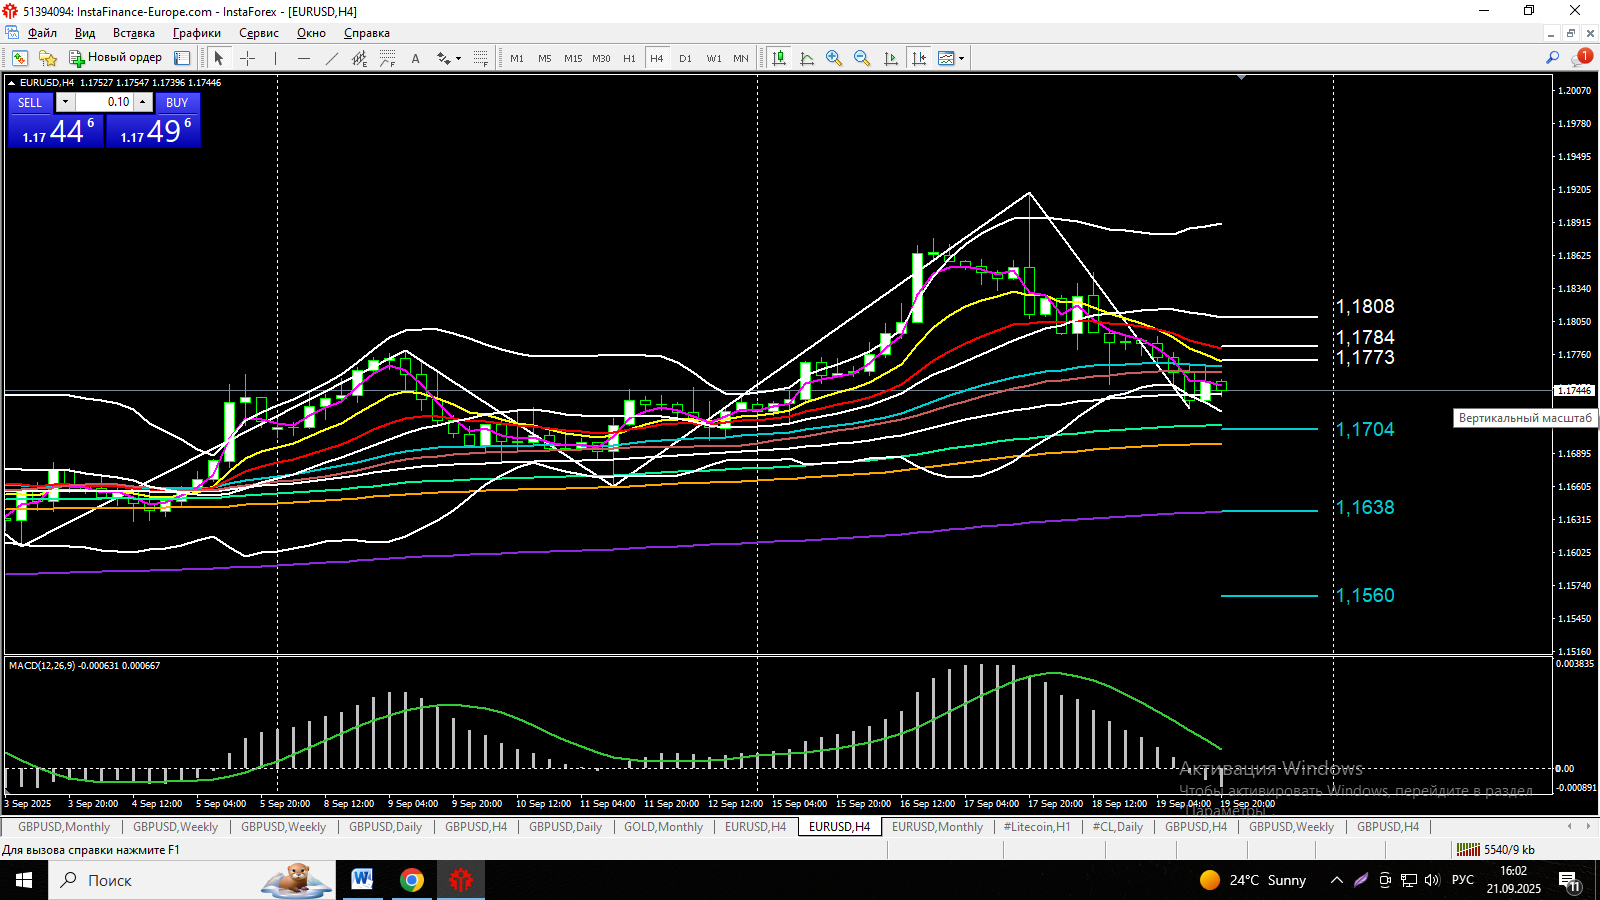This screenshot has height=900, width=1600.
Task: Switch to line chart mode icon
Action: pyautogui.click(x=807, y=58)
